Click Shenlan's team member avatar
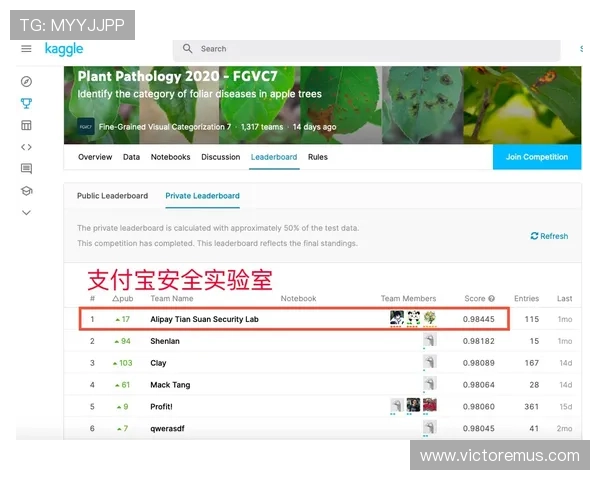The image size is (600, 480). tap(430, 340)
